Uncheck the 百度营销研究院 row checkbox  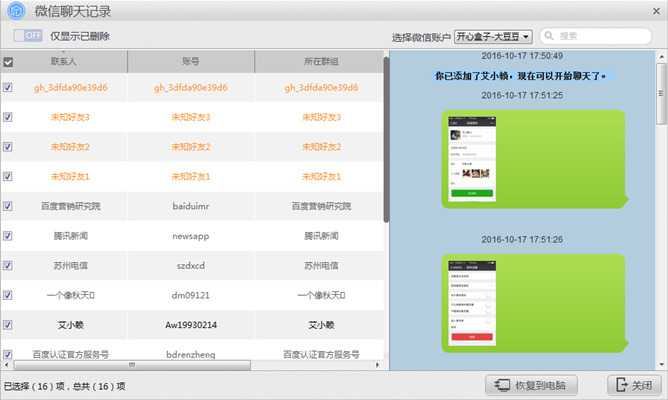click(8, 206)
